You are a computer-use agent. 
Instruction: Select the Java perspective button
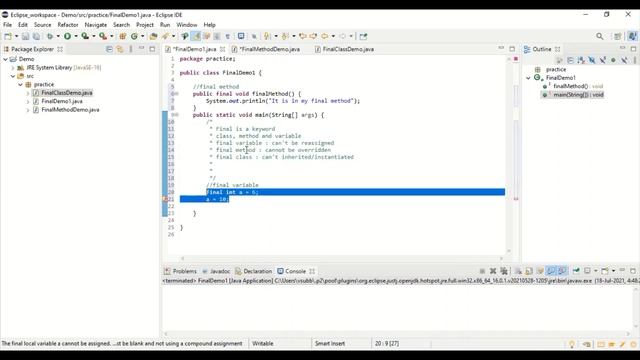633,36
